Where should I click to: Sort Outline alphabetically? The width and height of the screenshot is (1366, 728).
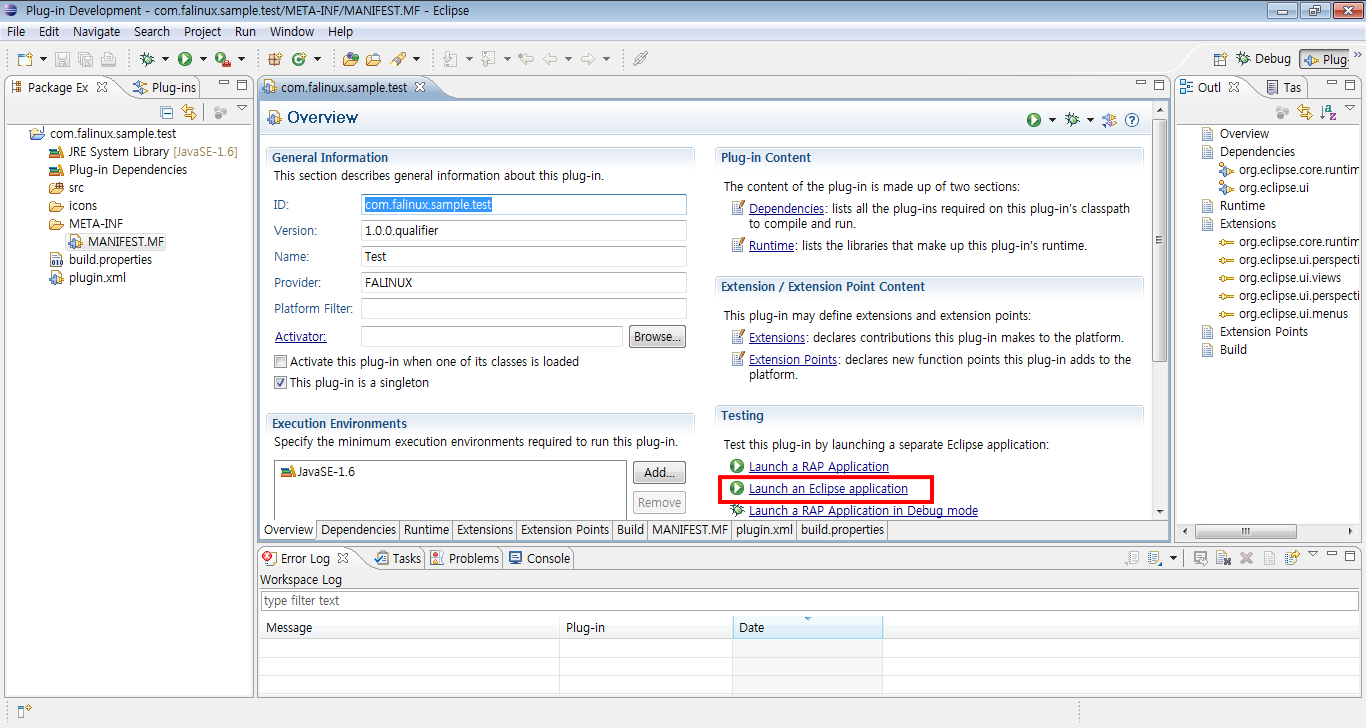coord(1328,113)
